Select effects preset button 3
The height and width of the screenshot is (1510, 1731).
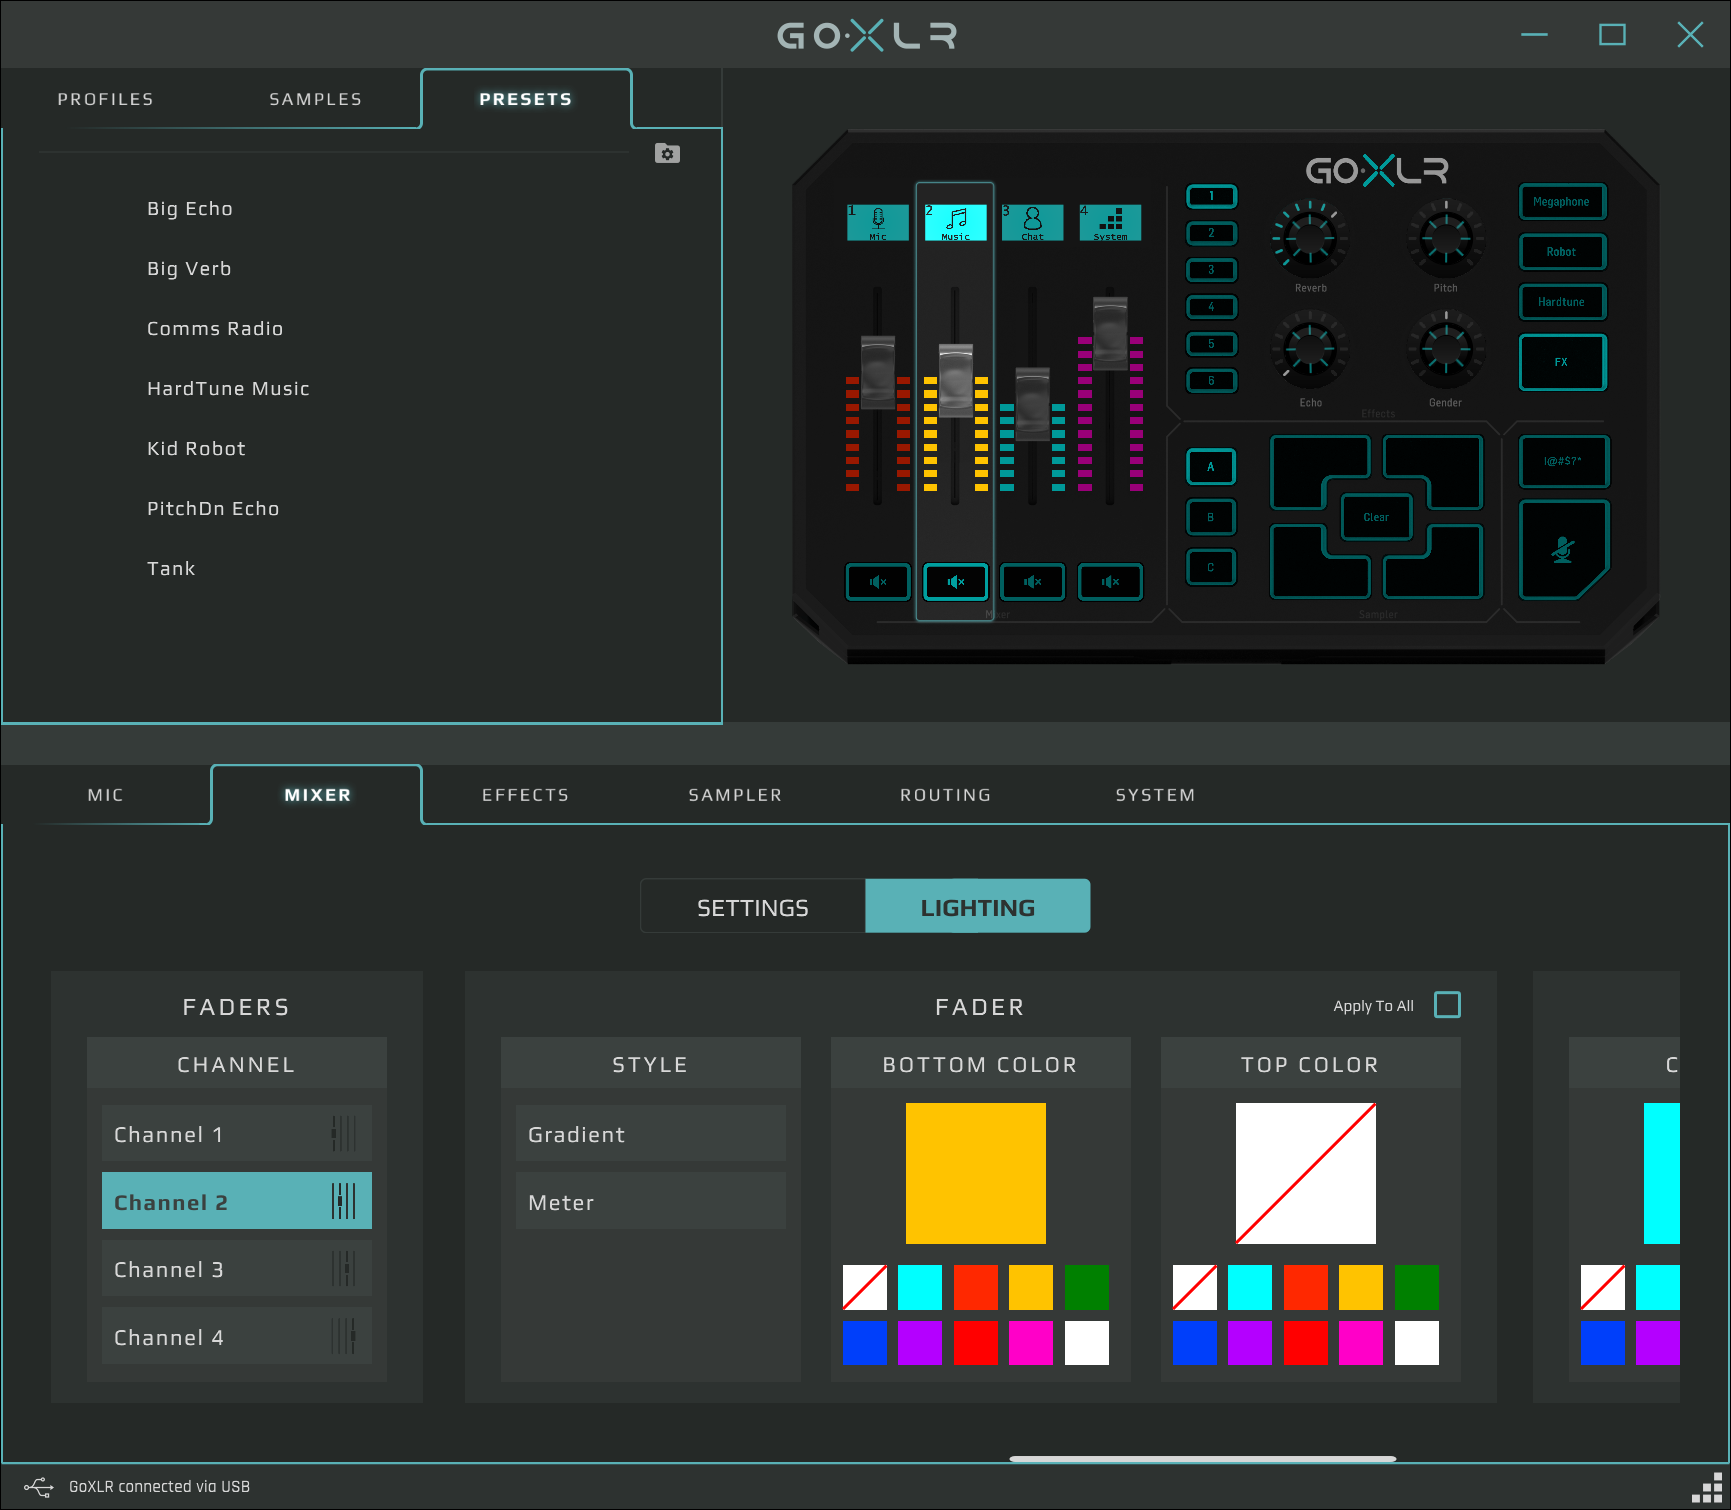[1211, 270]
